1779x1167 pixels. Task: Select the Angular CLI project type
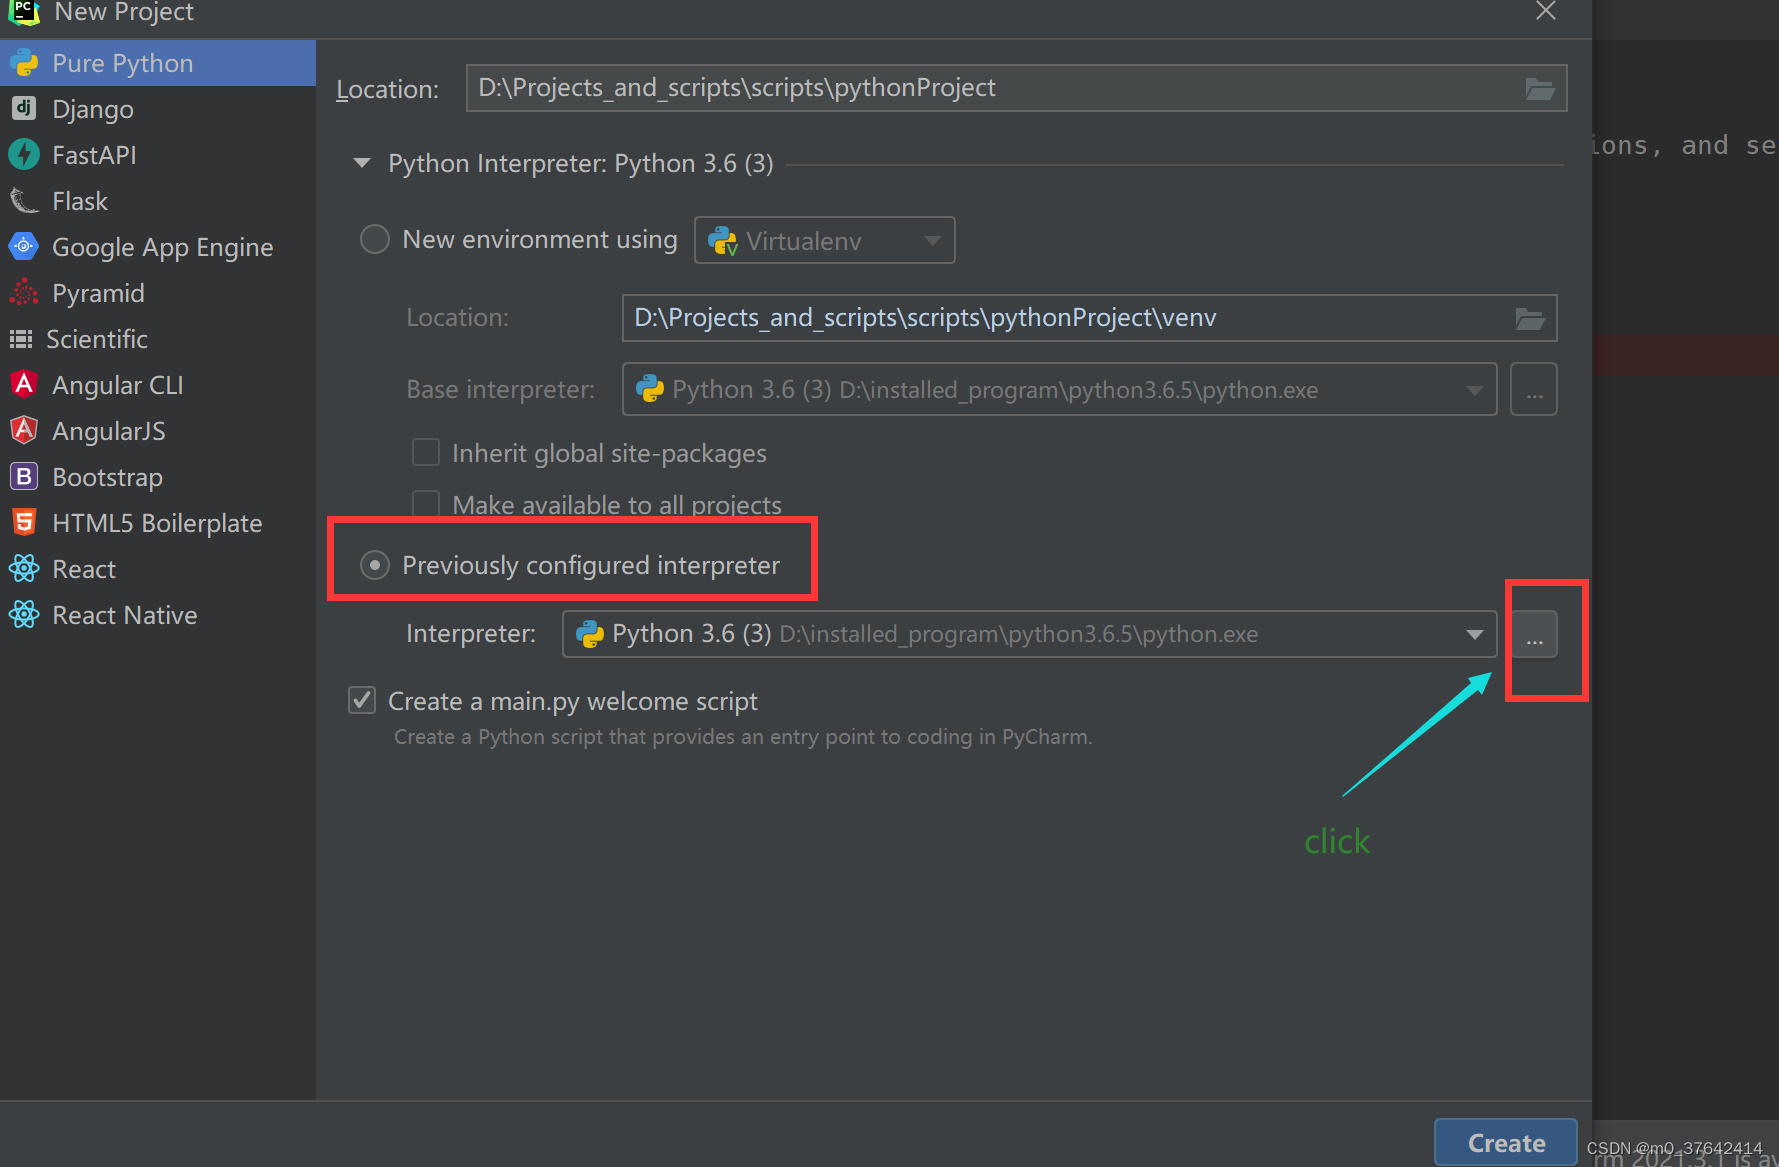158,385
